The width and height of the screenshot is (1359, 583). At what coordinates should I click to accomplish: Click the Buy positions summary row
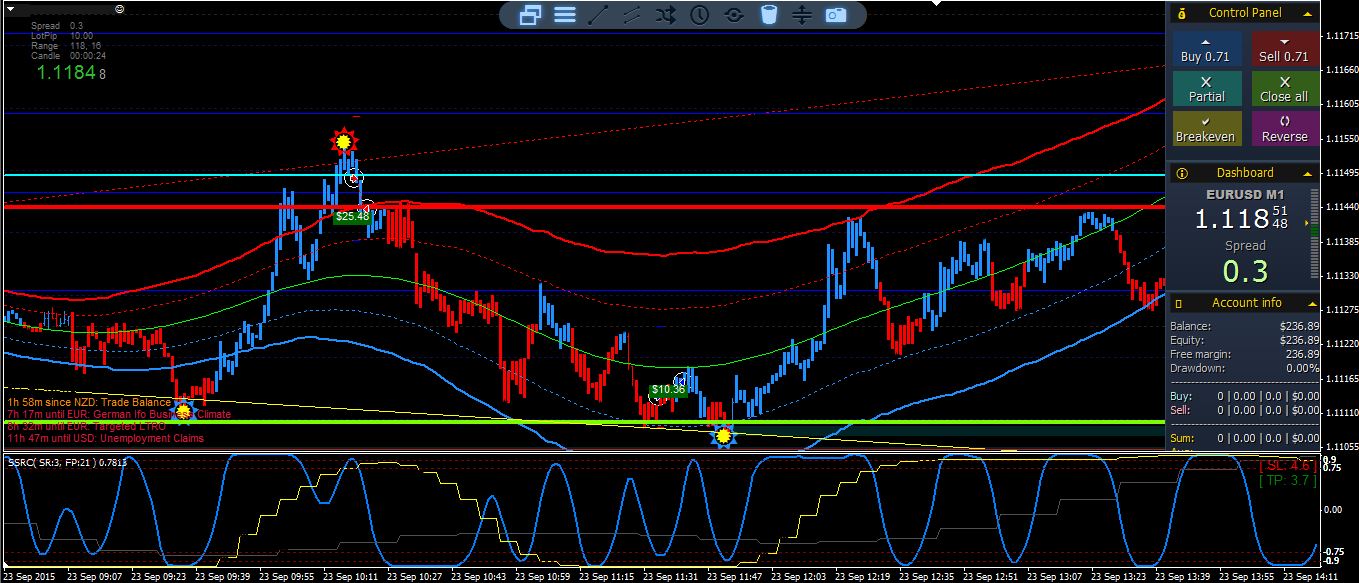pos(1245,396)
